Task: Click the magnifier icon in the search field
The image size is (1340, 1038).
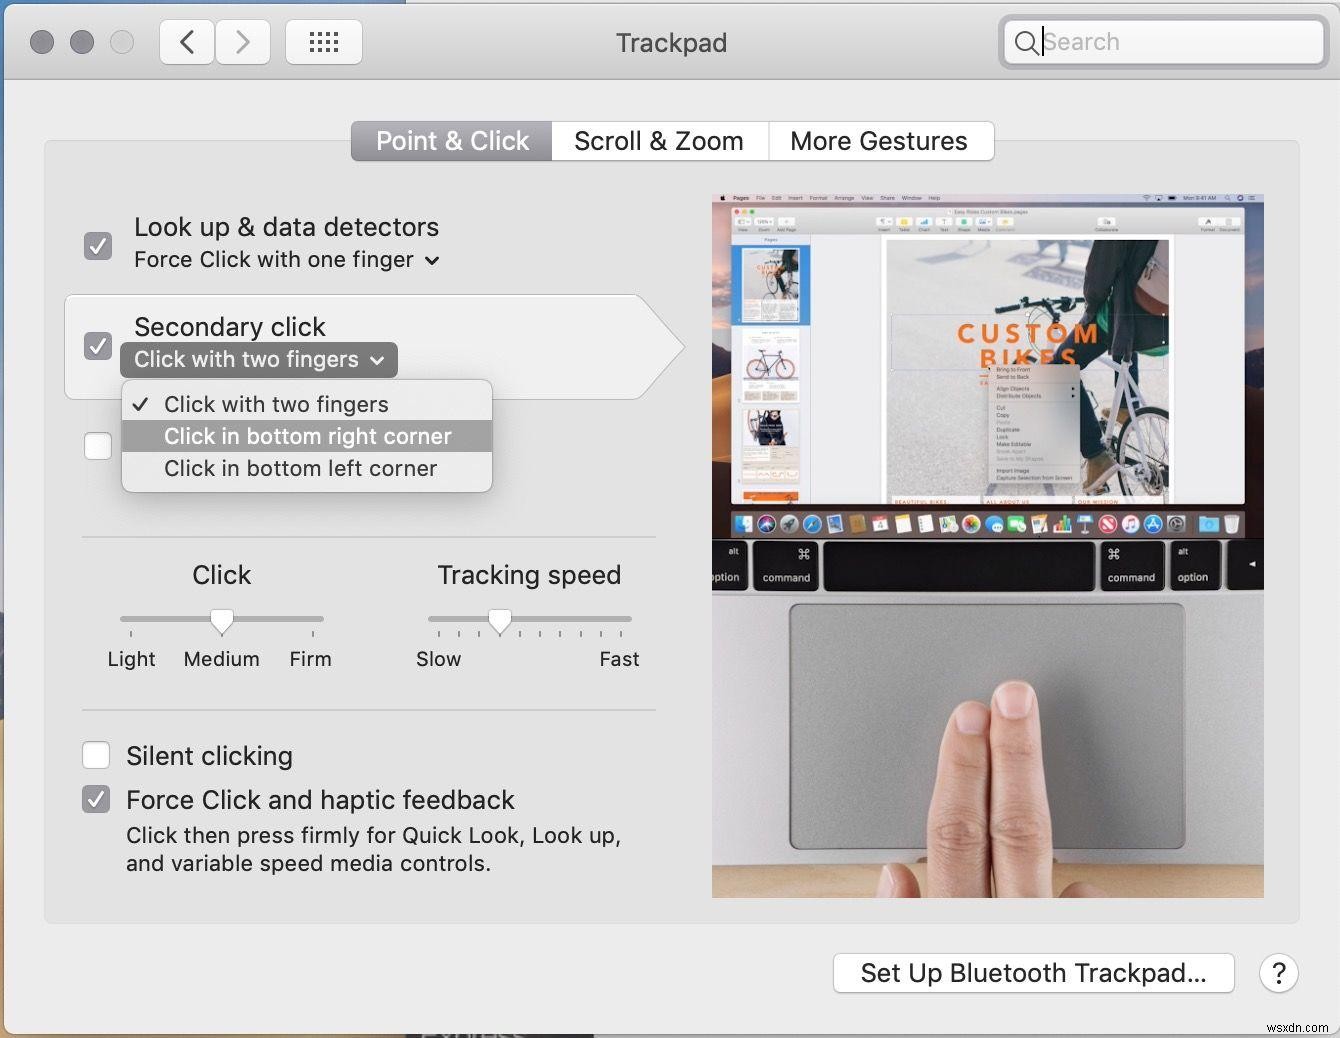Action: [1026, 42]
